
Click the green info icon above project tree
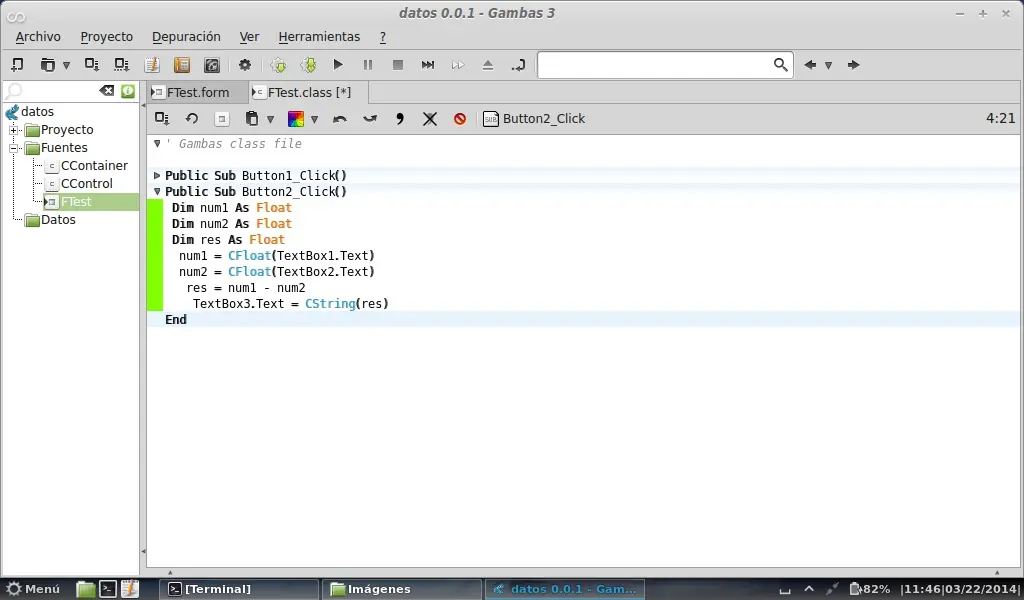coord(128,91)
